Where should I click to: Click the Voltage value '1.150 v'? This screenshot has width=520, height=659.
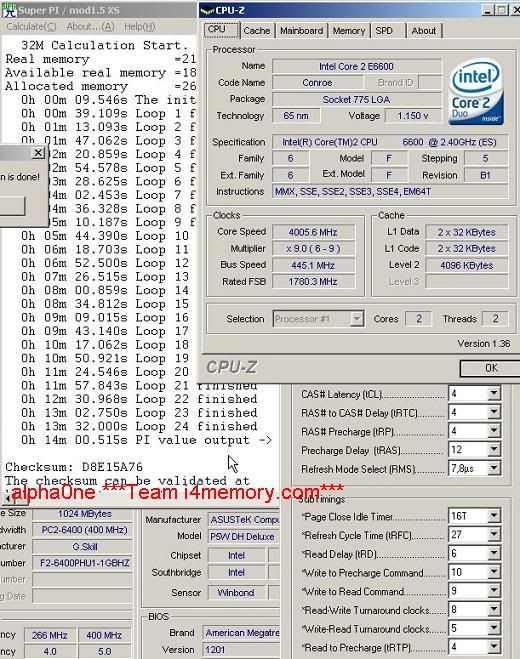(413, 116)
